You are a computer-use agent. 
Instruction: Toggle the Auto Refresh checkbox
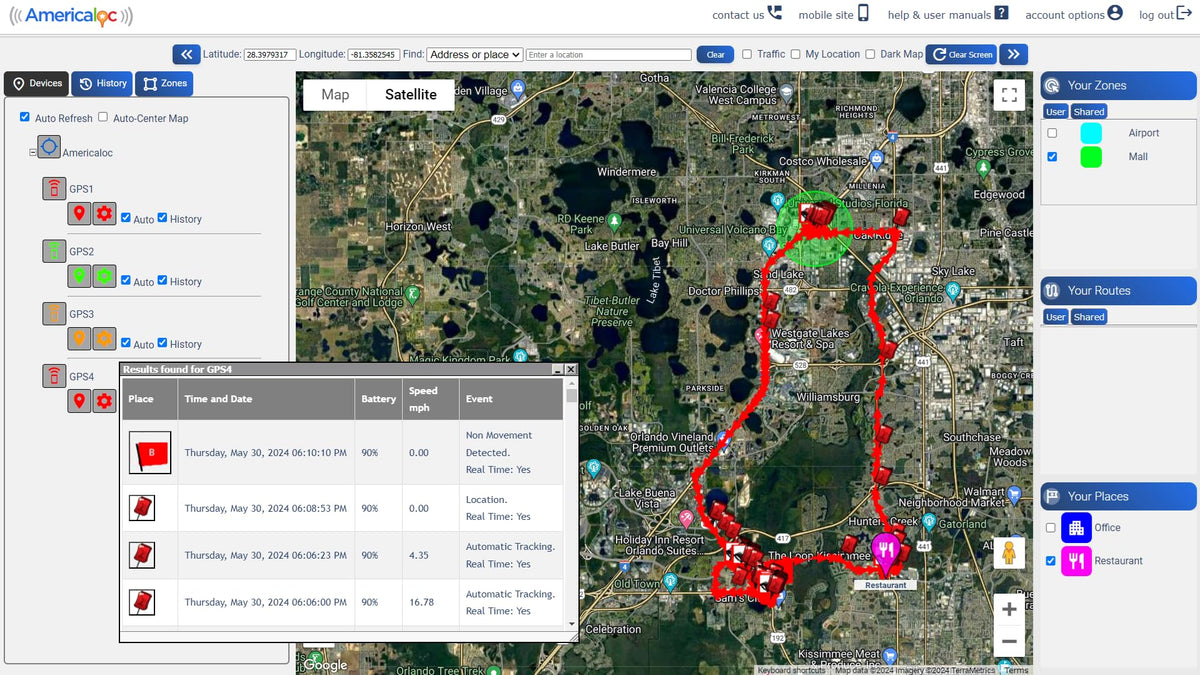click(x=25, y=118)
